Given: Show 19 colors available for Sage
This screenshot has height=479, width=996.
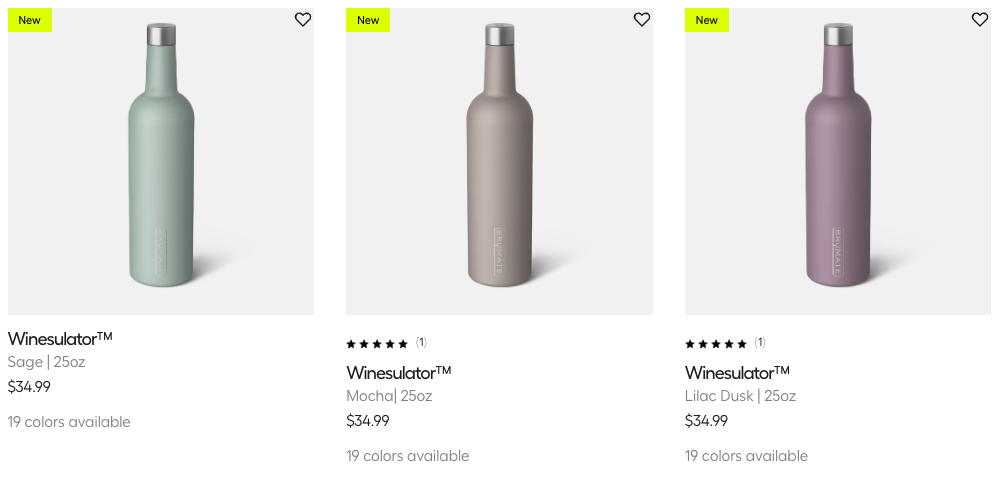Looking at the screenshot, I should click(69, 422).
